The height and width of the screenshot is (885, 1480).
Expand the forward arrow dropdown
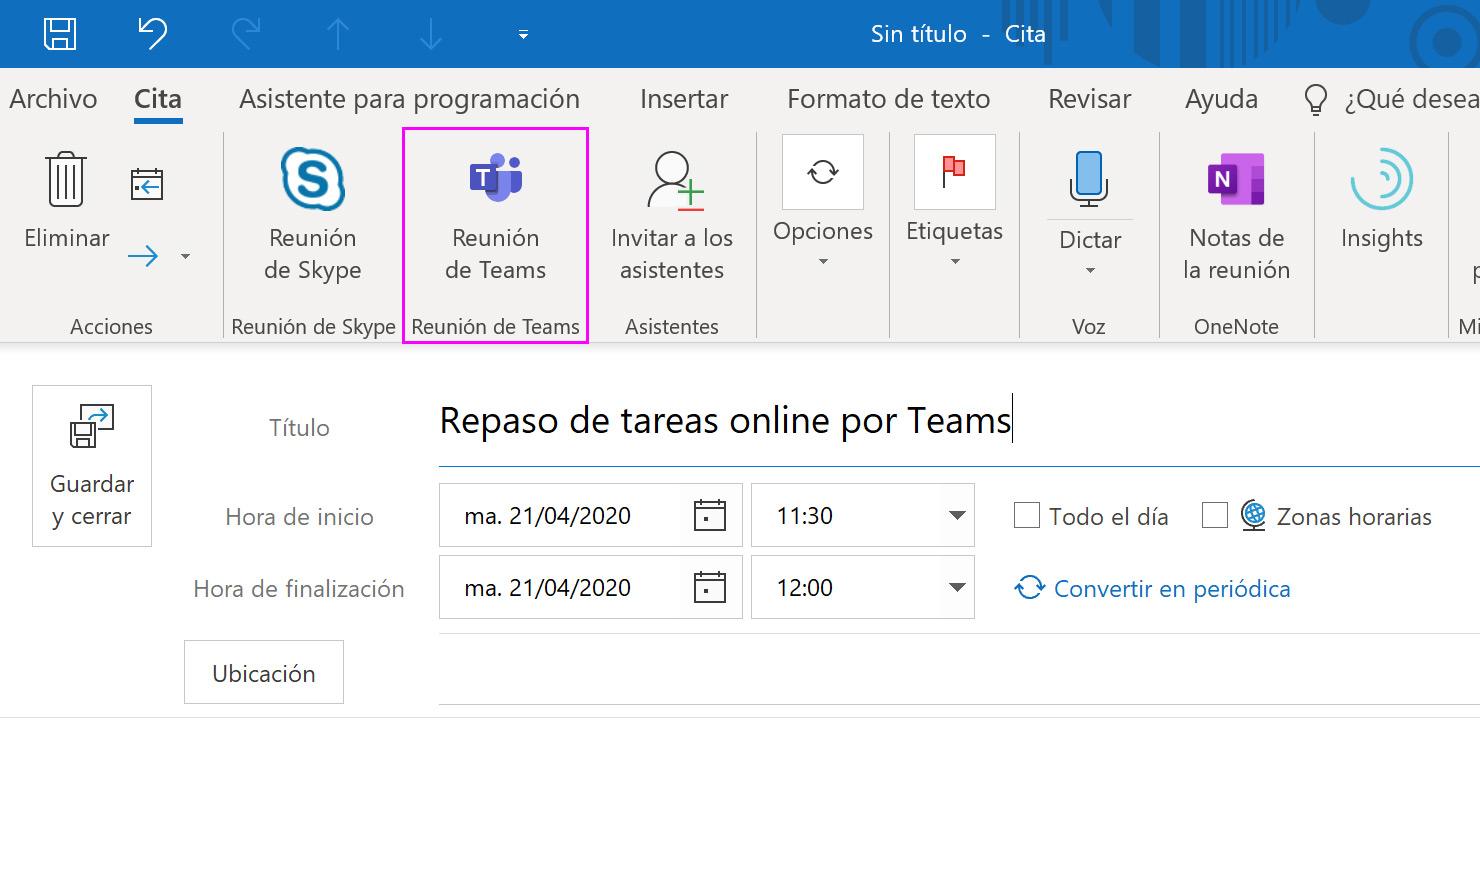click(185, 257)
